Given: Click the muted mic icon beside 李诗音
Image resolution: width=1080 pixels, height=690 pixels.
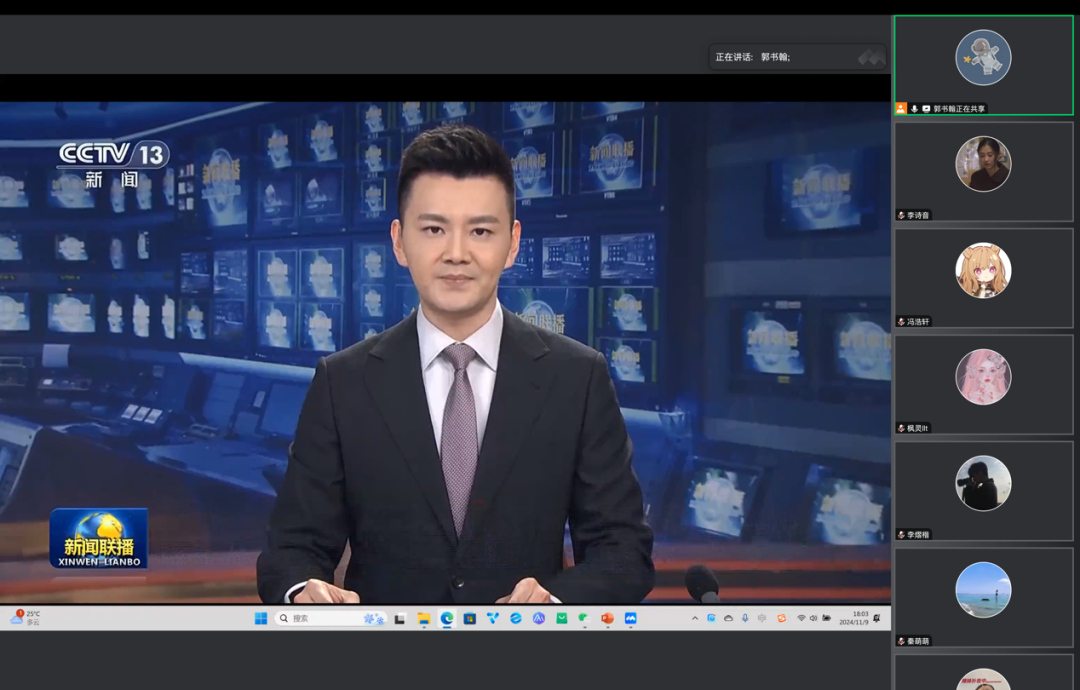Looking at the screenshot, I should (x=901, y=216).
